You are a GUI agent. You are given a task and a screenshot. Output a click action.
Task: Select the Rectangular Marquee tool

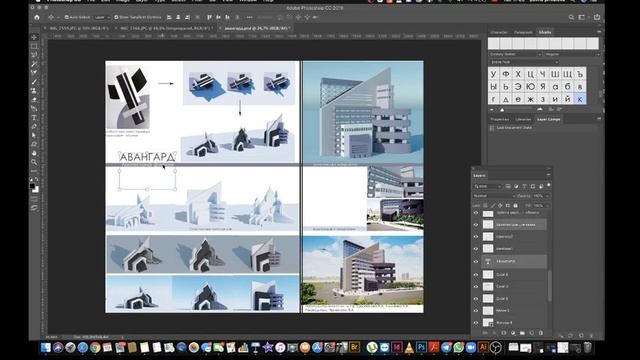34,47
